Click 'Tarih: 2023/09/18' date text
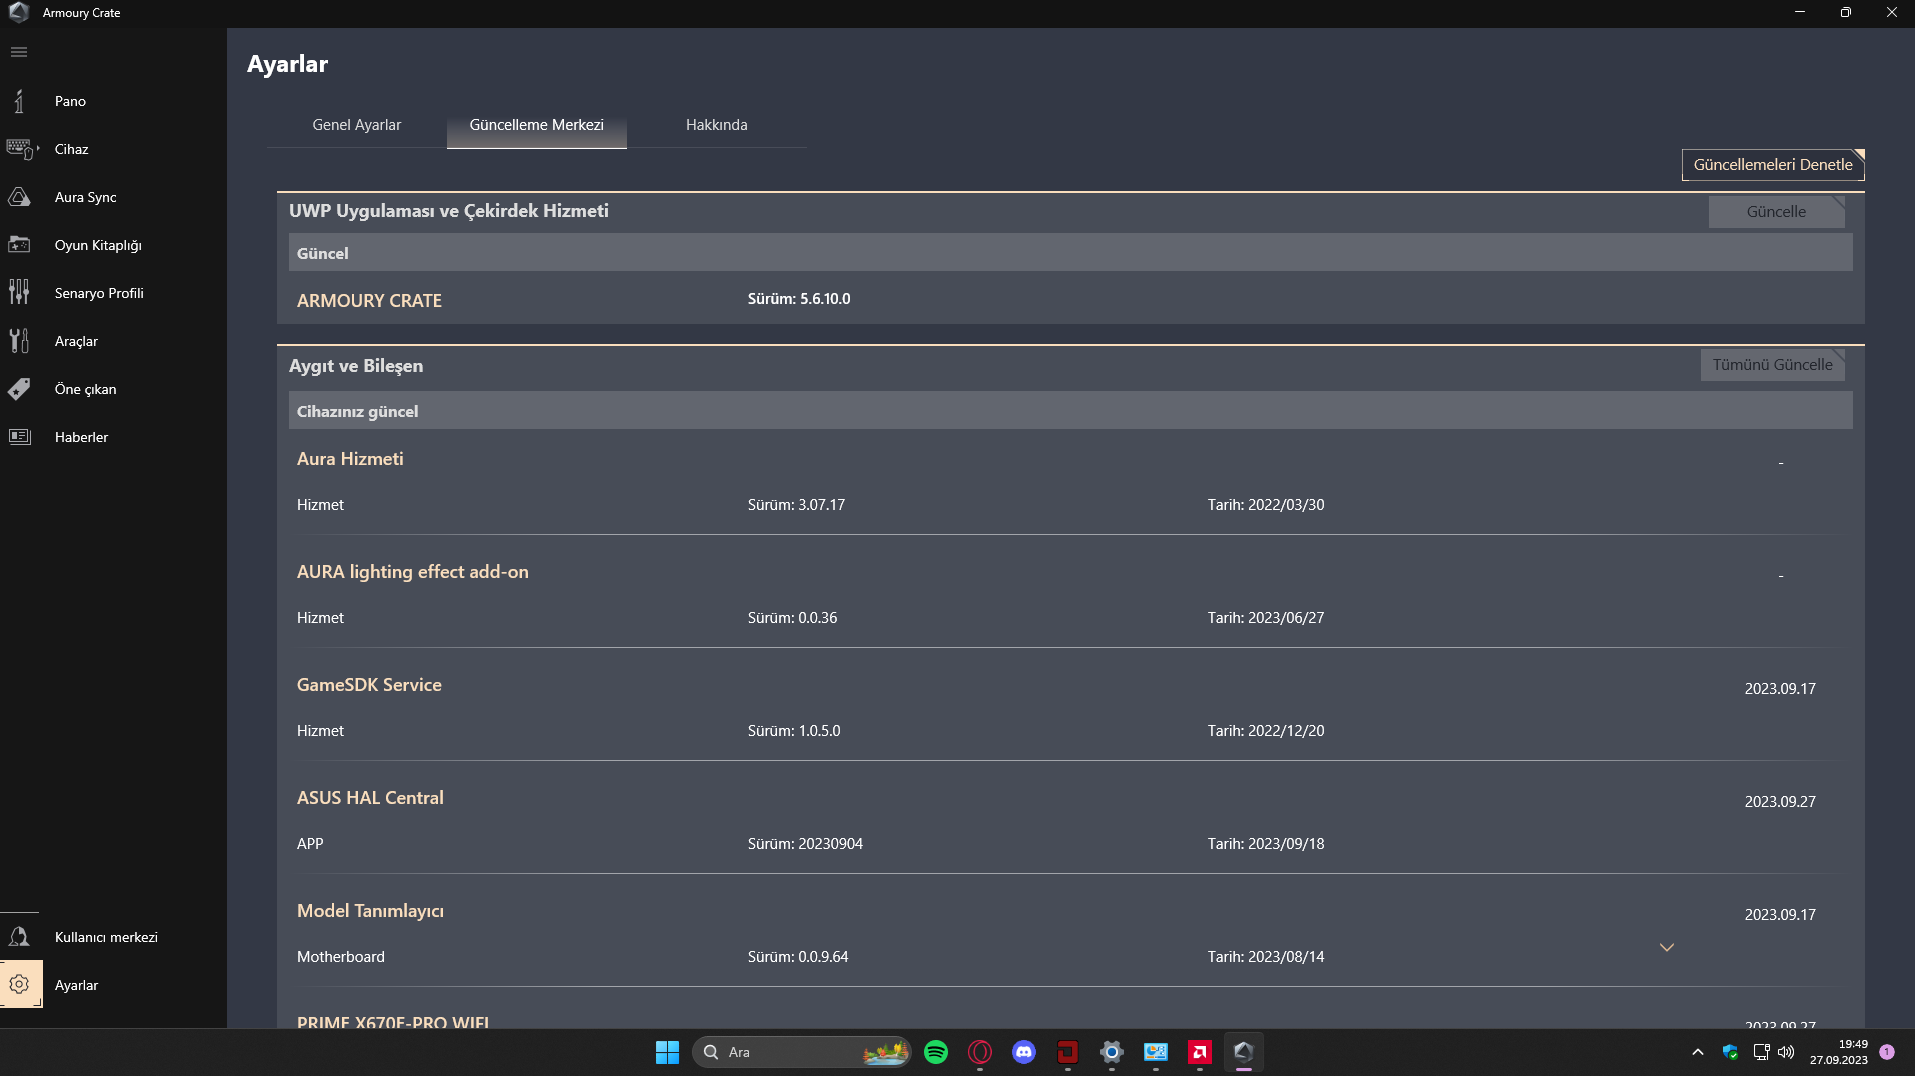 point(1266,844)
